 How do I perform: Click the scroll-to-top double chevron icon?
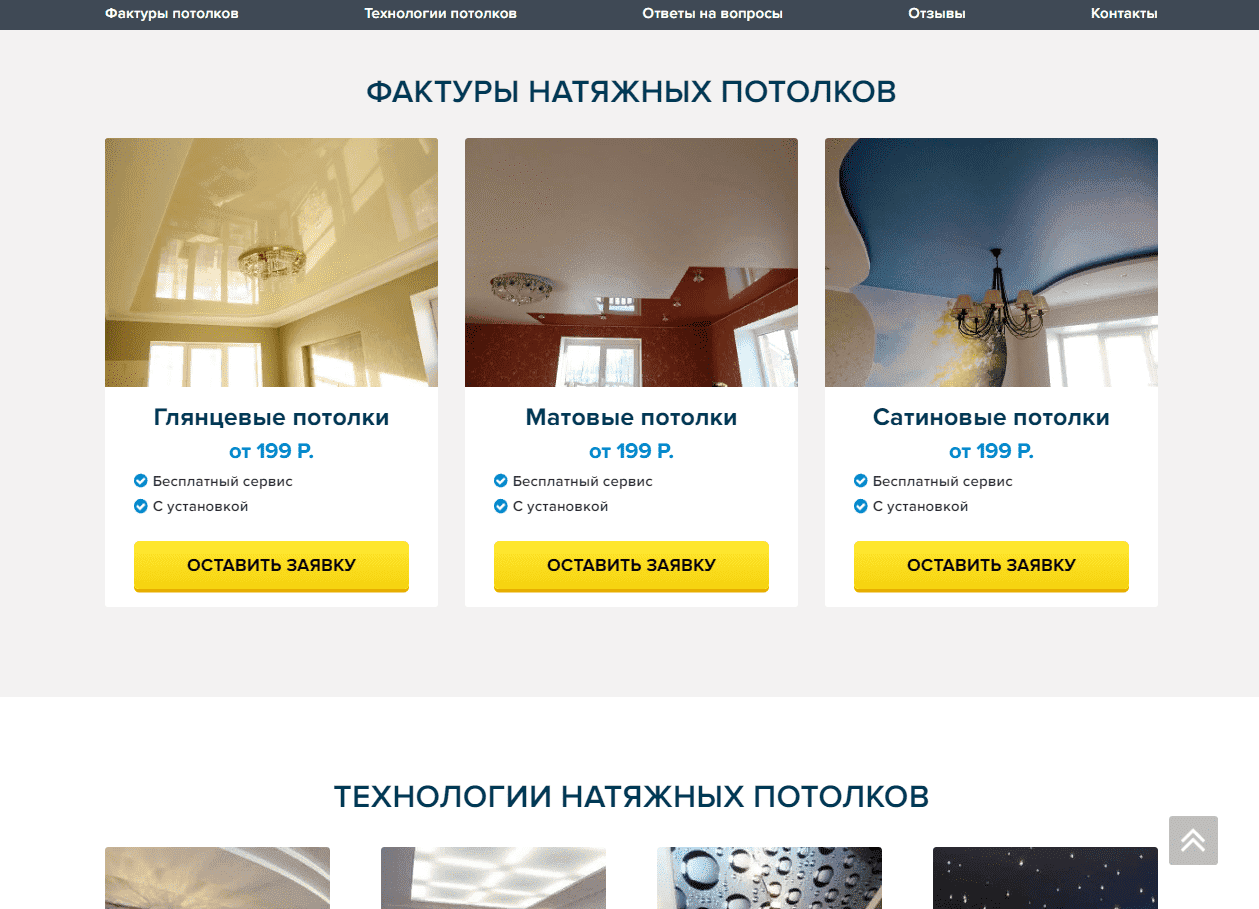tap(1193, 840)
